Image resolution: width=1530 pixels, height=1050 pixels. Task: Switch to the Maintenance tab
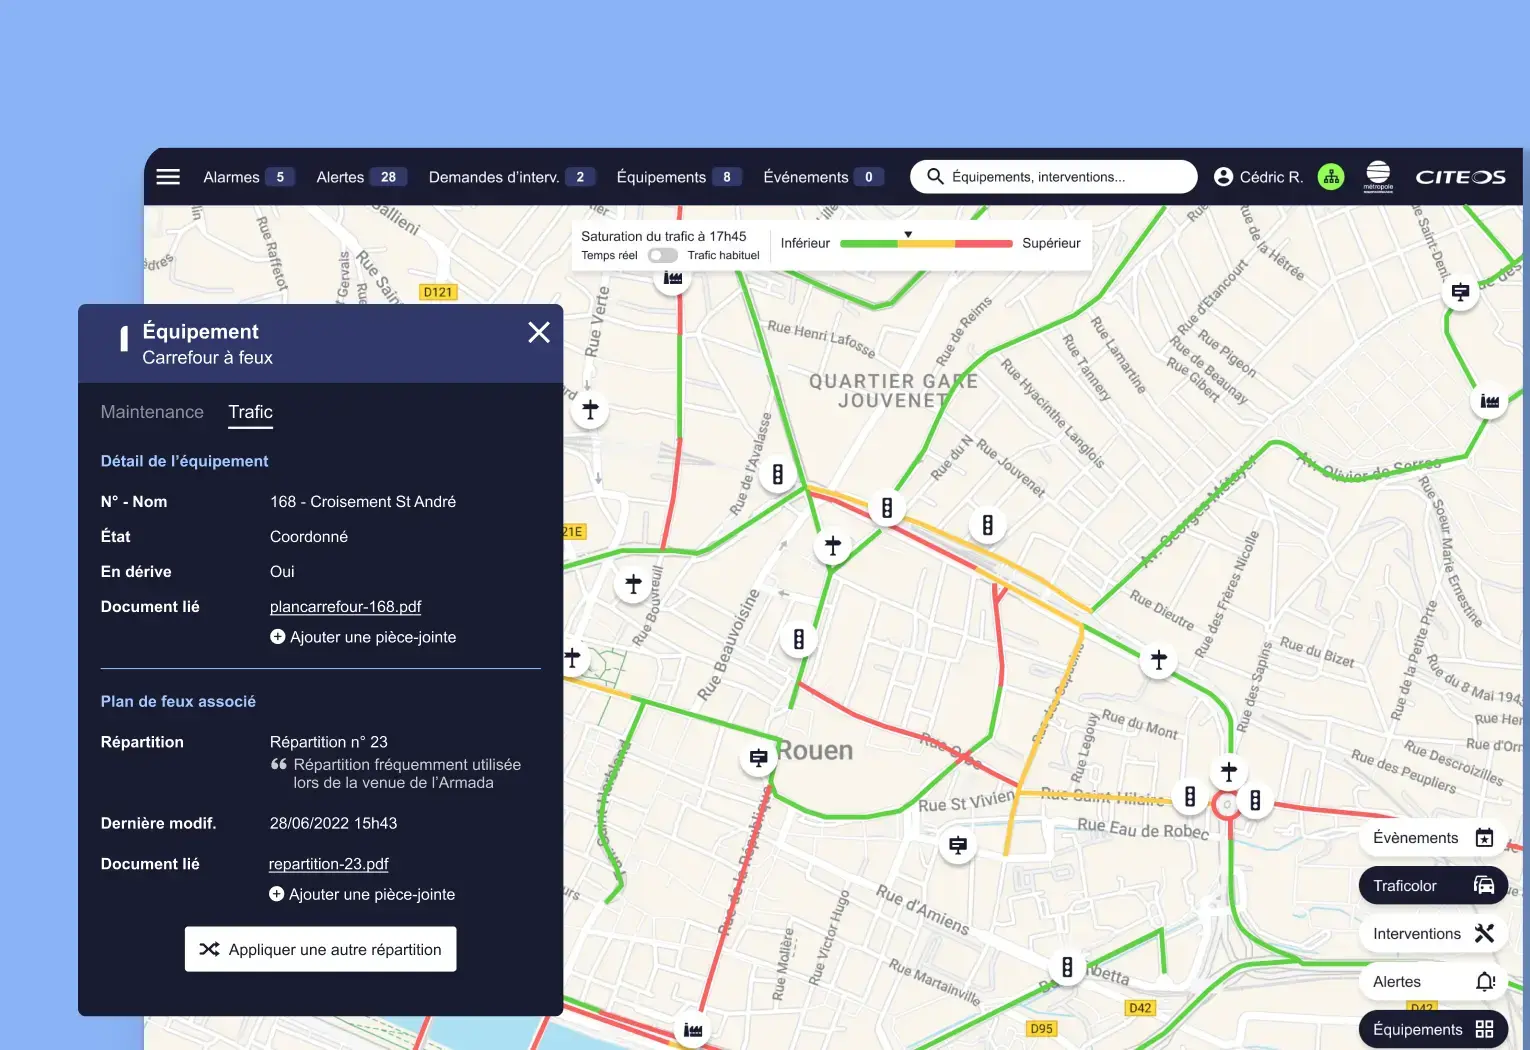pyautogui.click(x=152, y=412)
